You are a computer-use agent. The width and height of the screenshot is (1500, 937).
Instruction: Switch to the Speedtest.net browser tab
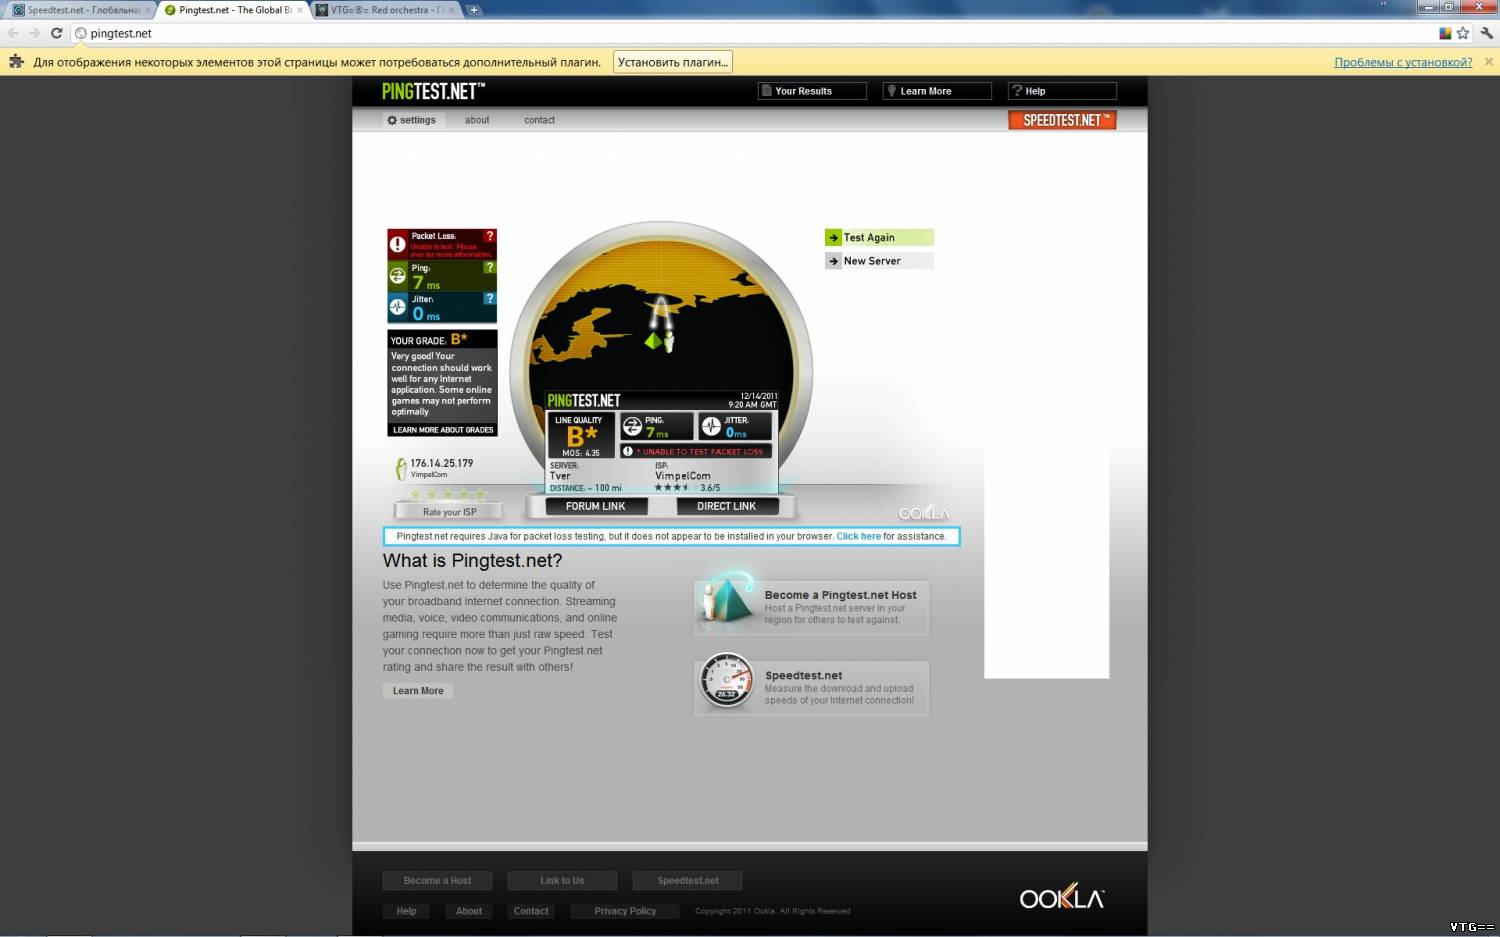click(82, 10)
